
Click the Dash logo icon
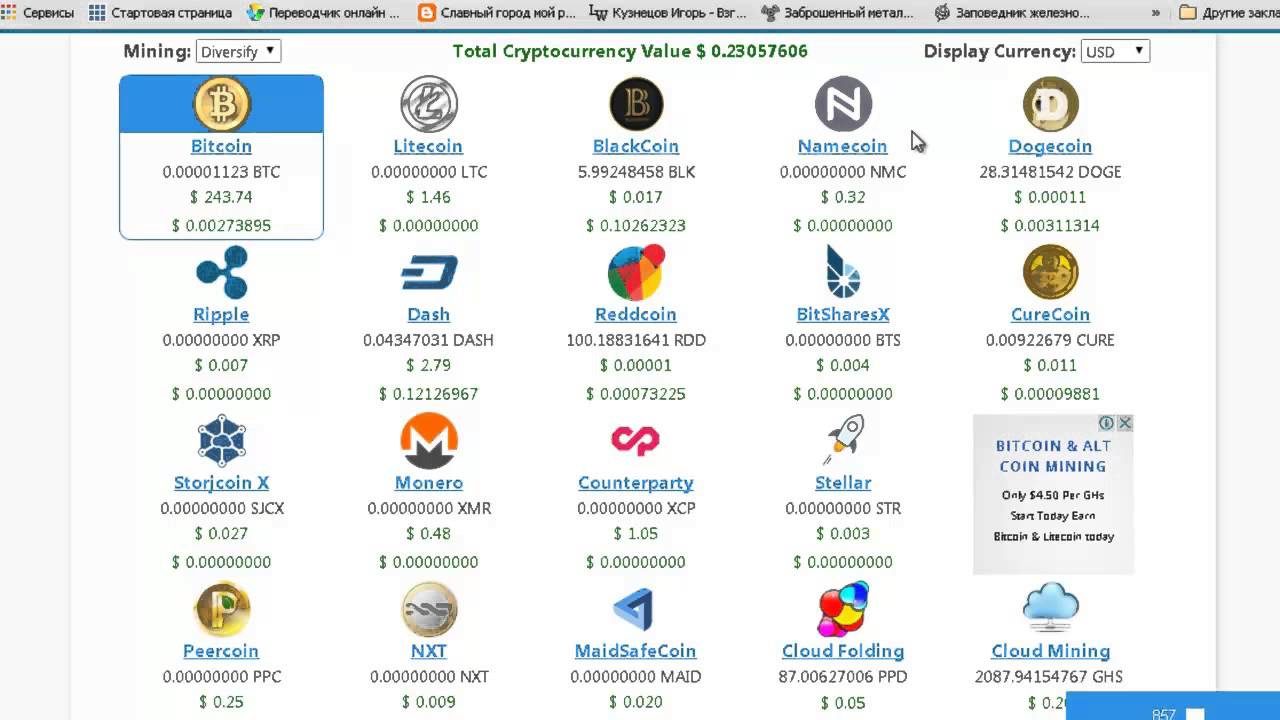pyautogui.click(x=428, y=272)
